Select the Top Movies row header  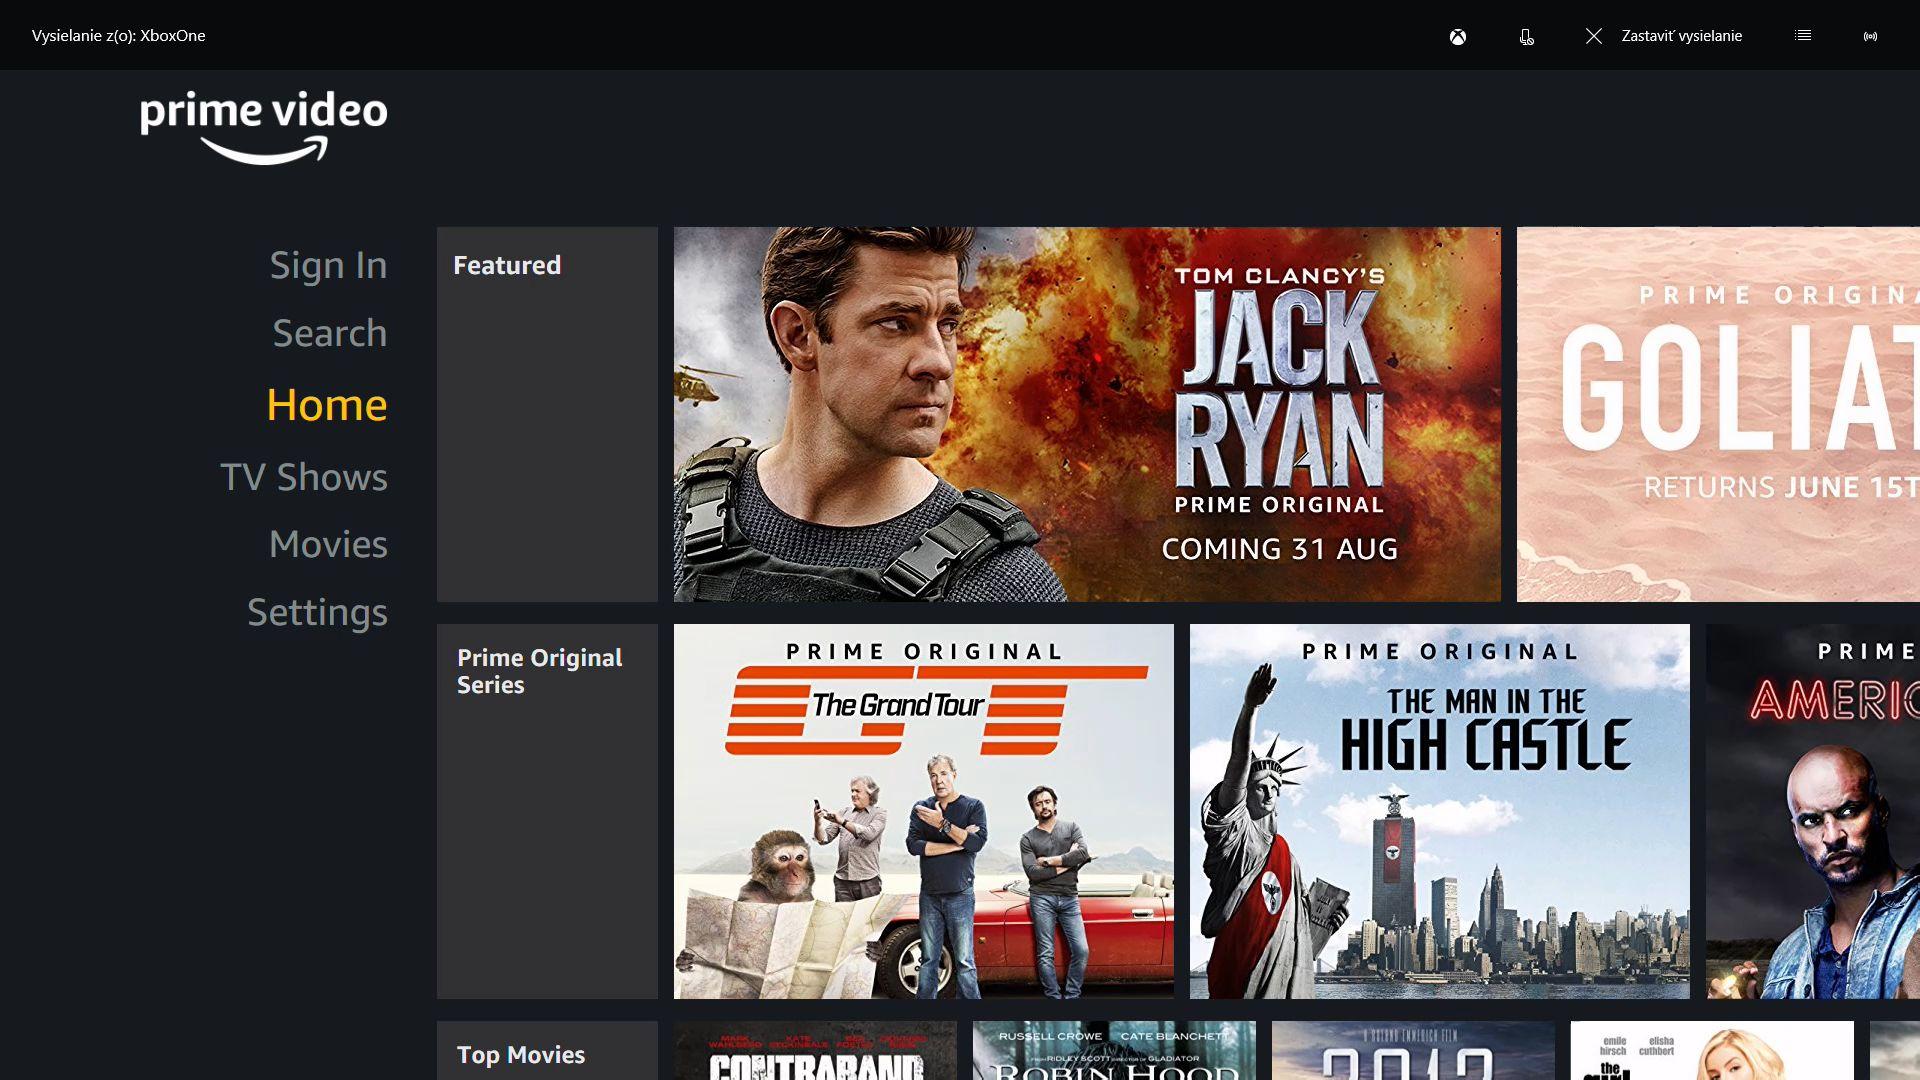[x=547, y=1050]
